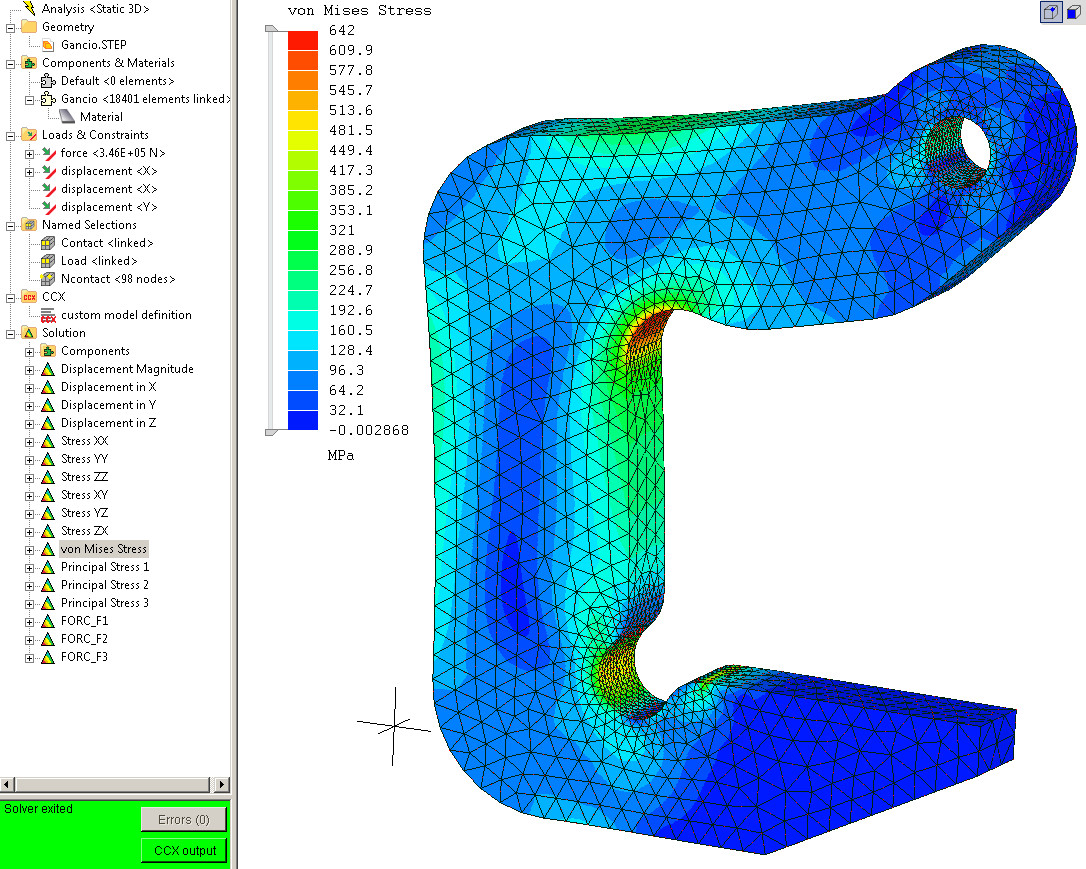Click the MPa unit label
Image resolution: width=1086 pixels, height=869 pixels.
point(341,456)
